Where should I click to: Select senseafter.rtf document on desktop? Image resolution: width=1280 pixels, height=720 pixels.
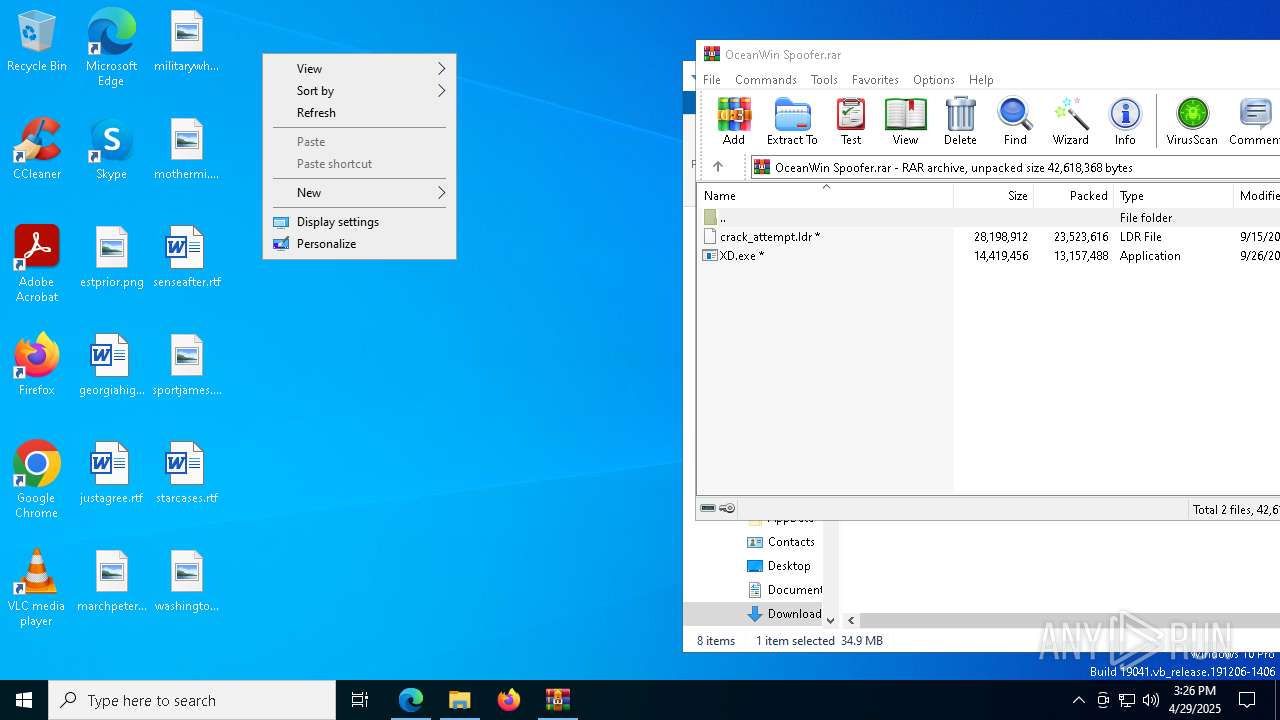[x=186, y=257]
